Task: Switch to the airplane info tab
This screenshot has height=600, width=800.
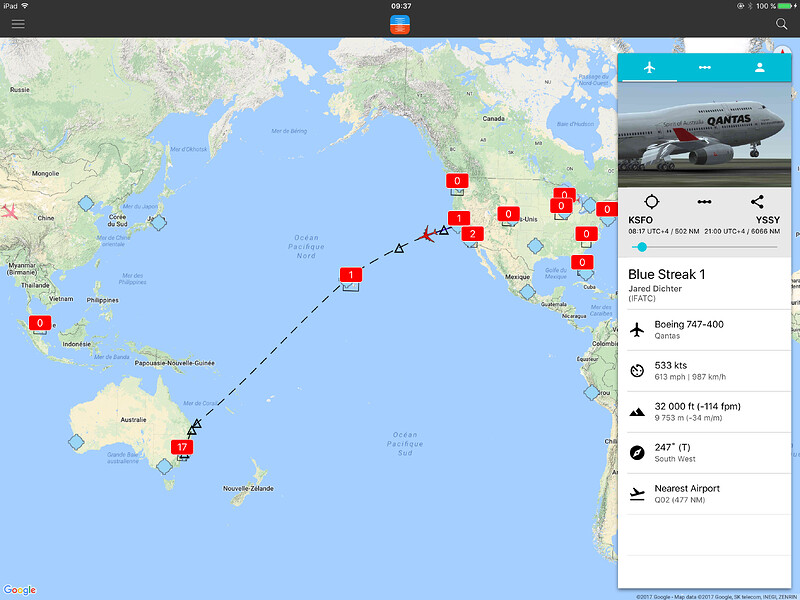Action: (x=649, y=67)
